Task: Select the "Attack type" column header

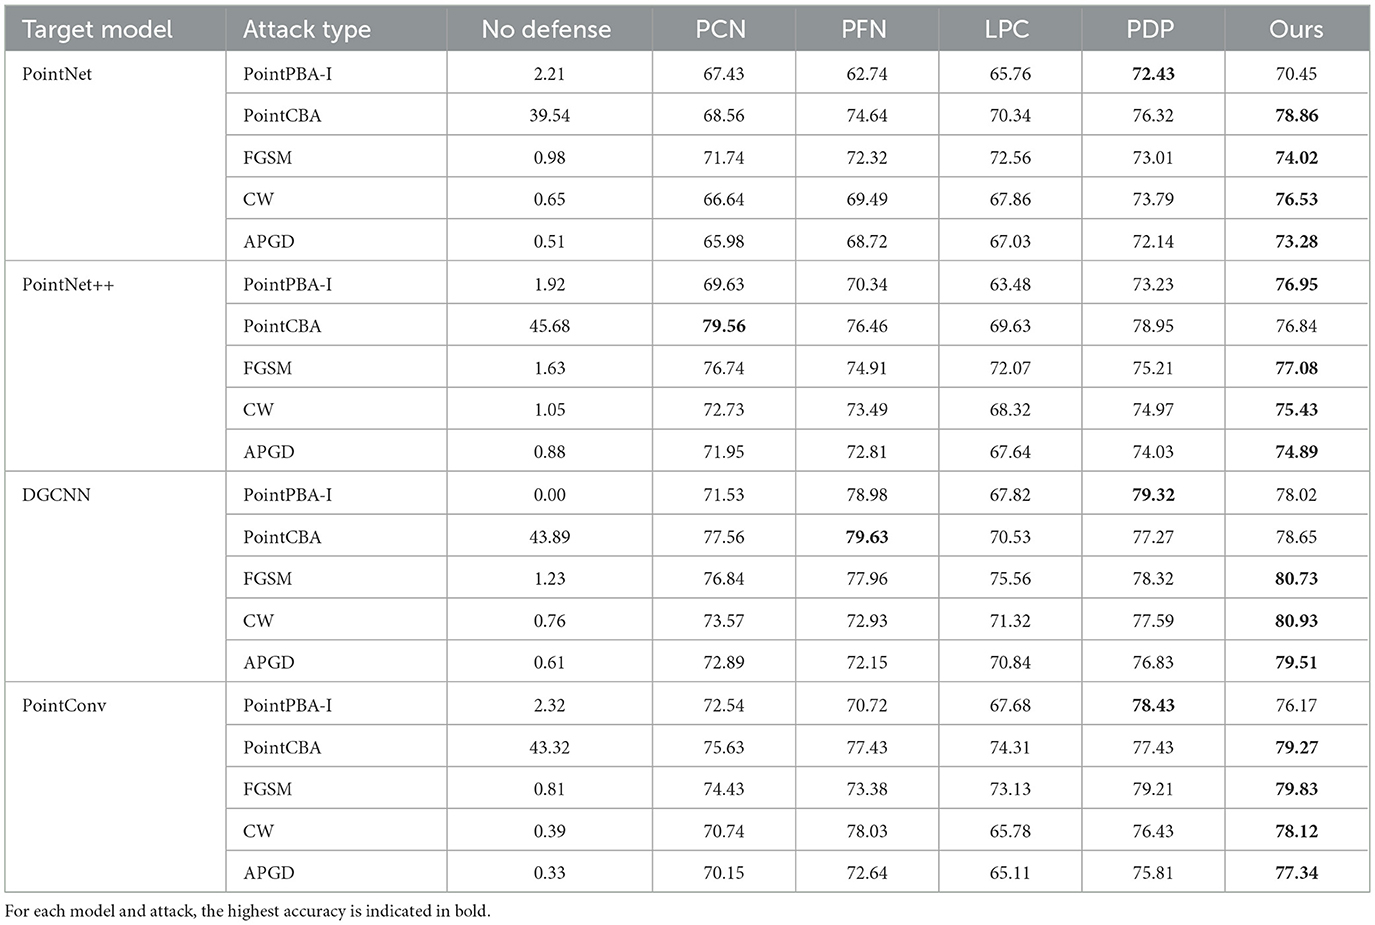Action: pyautogui.click(x=306, y=30)
